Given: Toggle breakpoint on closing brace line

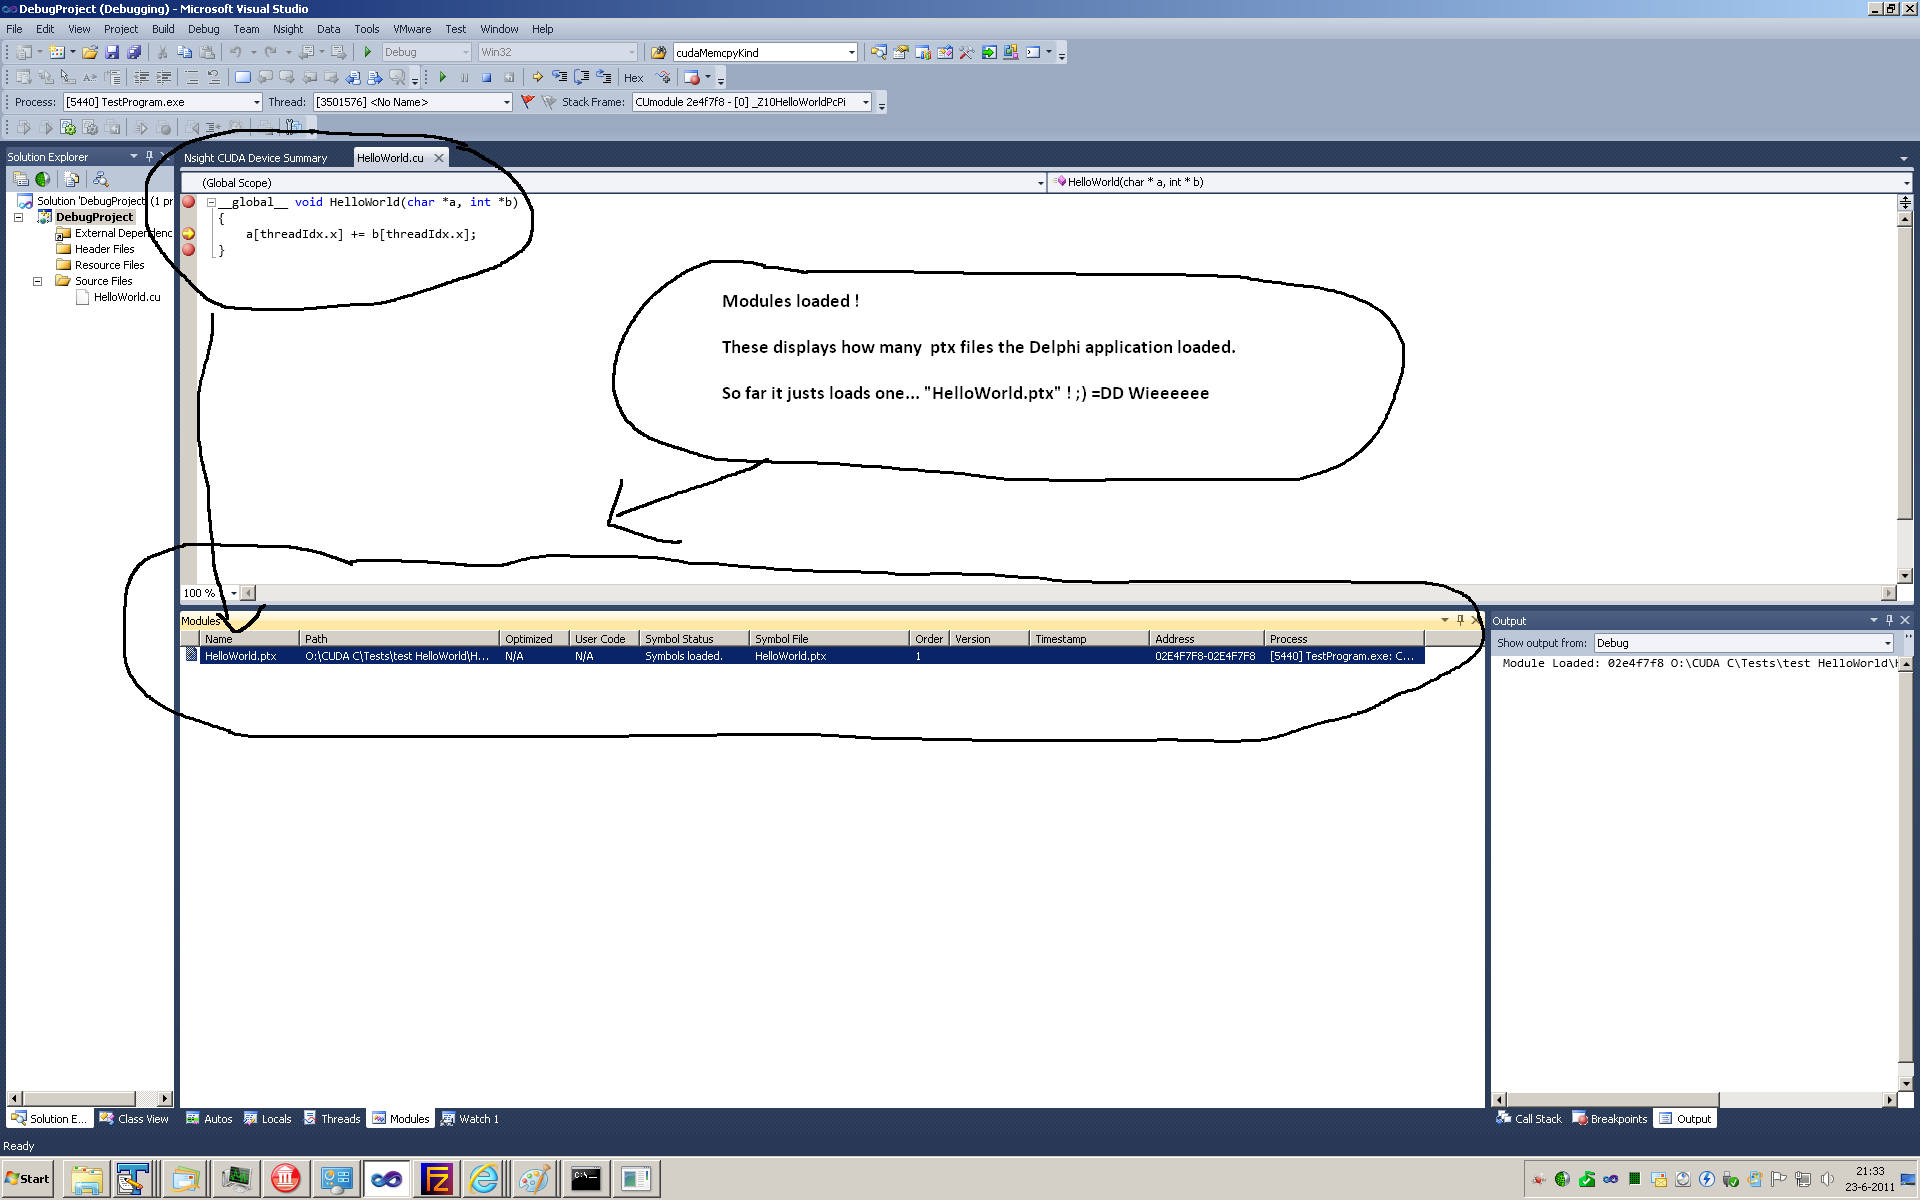Looking at the screenshot, I should (x=189, y=250).
